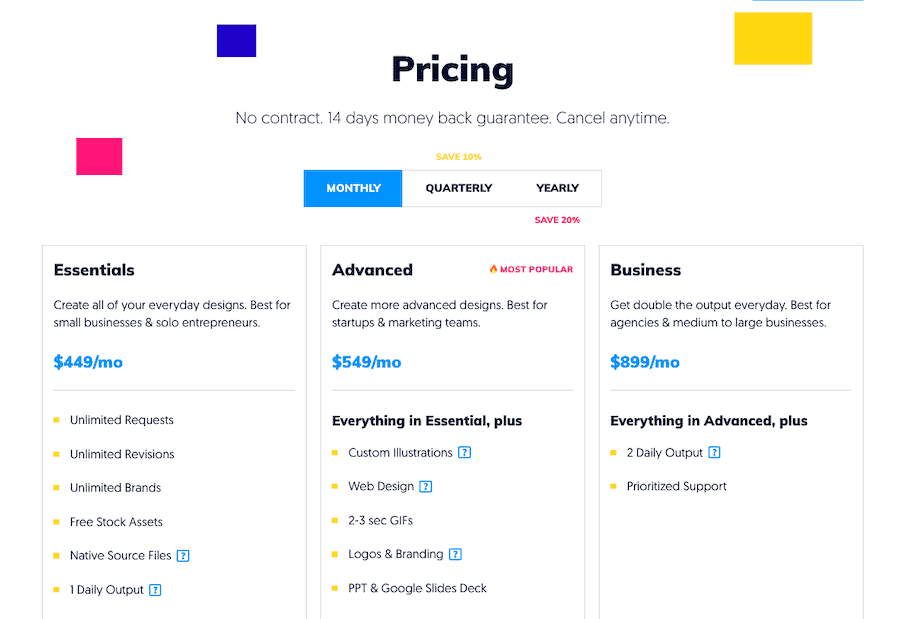900x619 pixels.
Task: Switch billing to Yearly
Action: [x=557, y=188]
